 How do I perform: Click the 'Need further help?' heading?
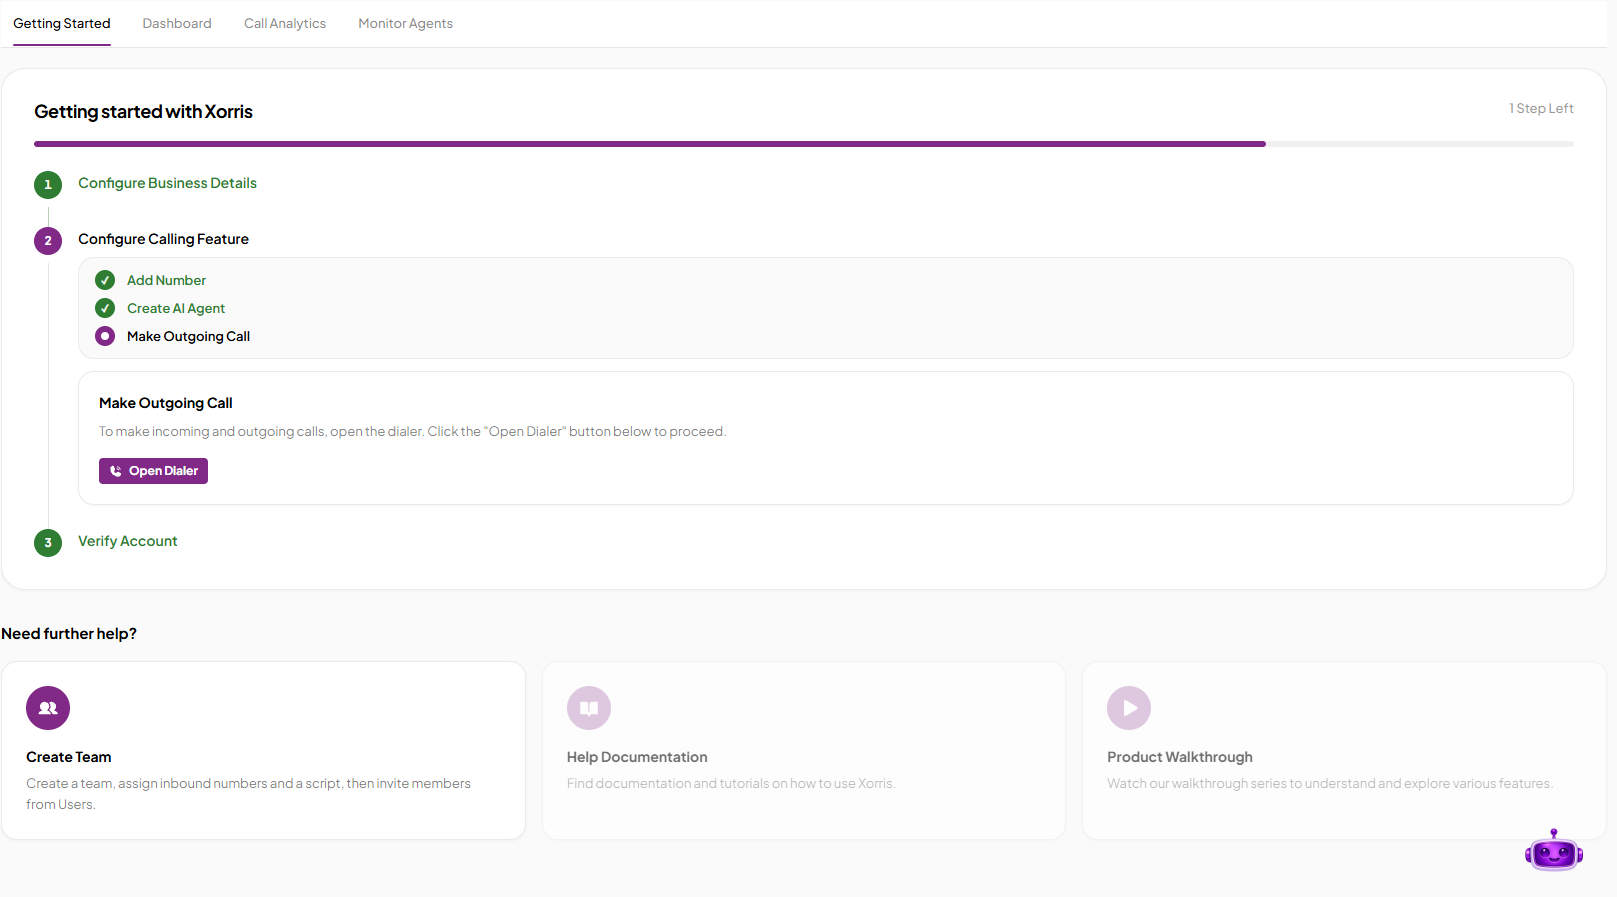click(x=69, y=634)
